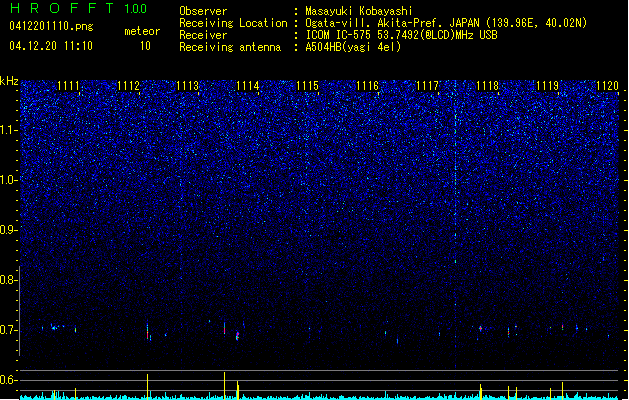Click the Receiving antenna label
Screen dimensions: 629x400
coord(230,47)
